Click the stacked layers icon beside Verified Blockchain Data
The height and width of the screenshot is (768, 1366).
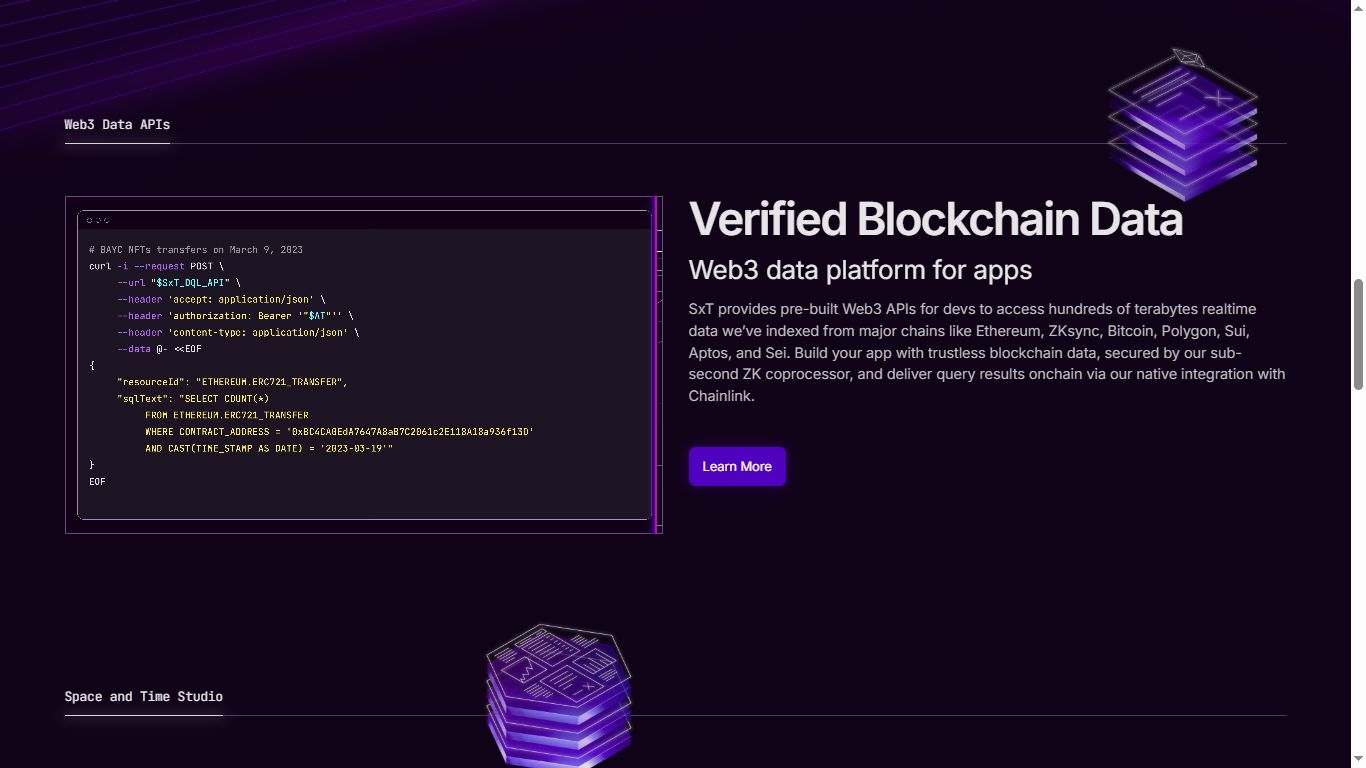tap(1182, 124)
